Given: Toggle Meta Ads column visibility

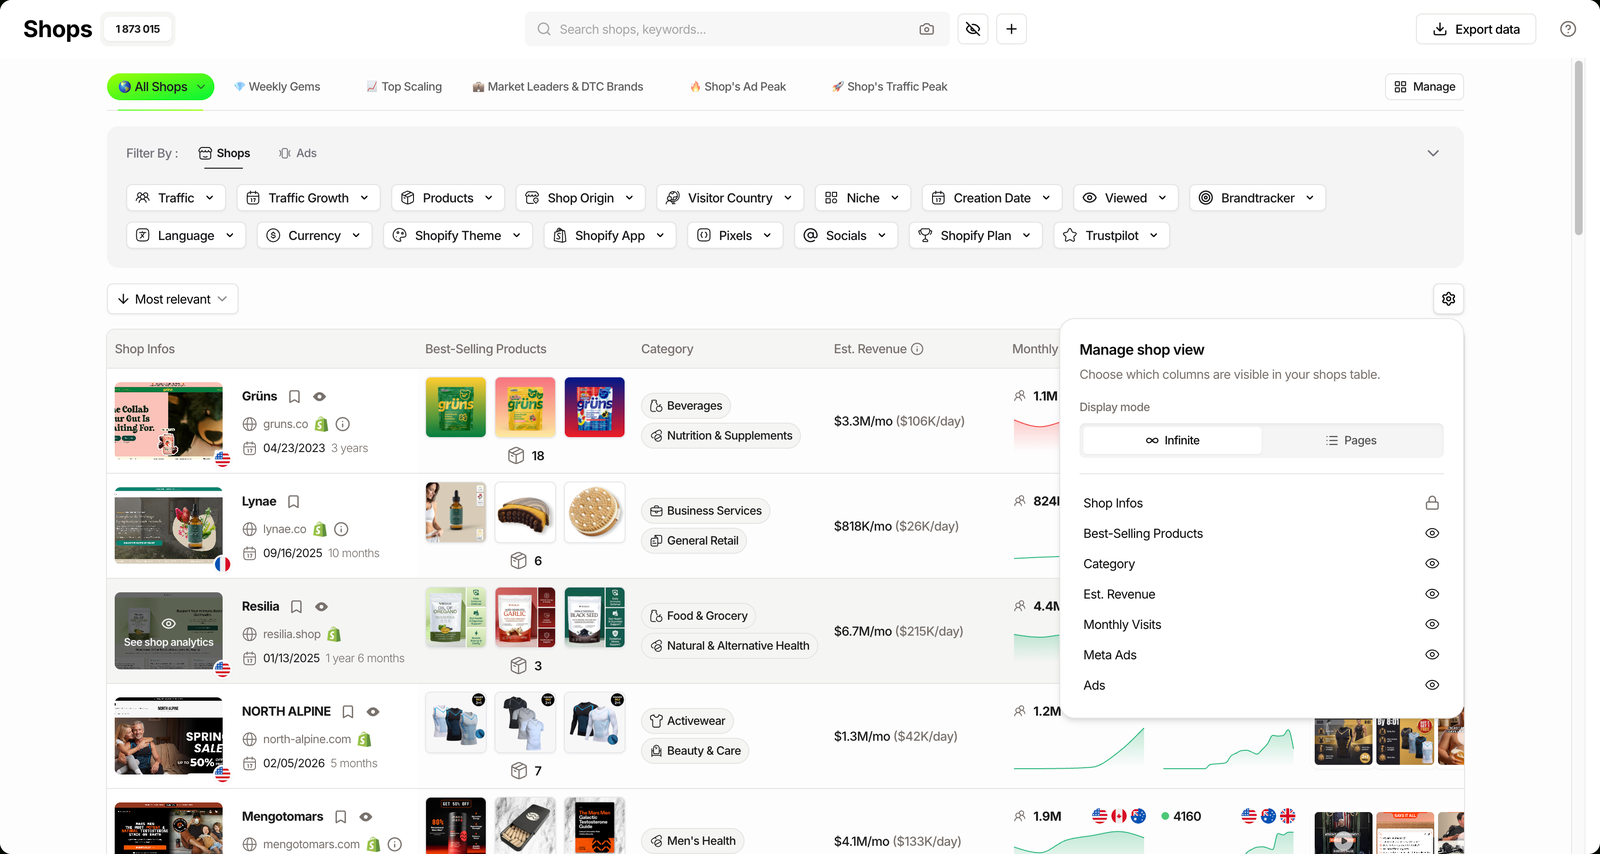Looking at the screenshot, I should tap(1432, 655).
